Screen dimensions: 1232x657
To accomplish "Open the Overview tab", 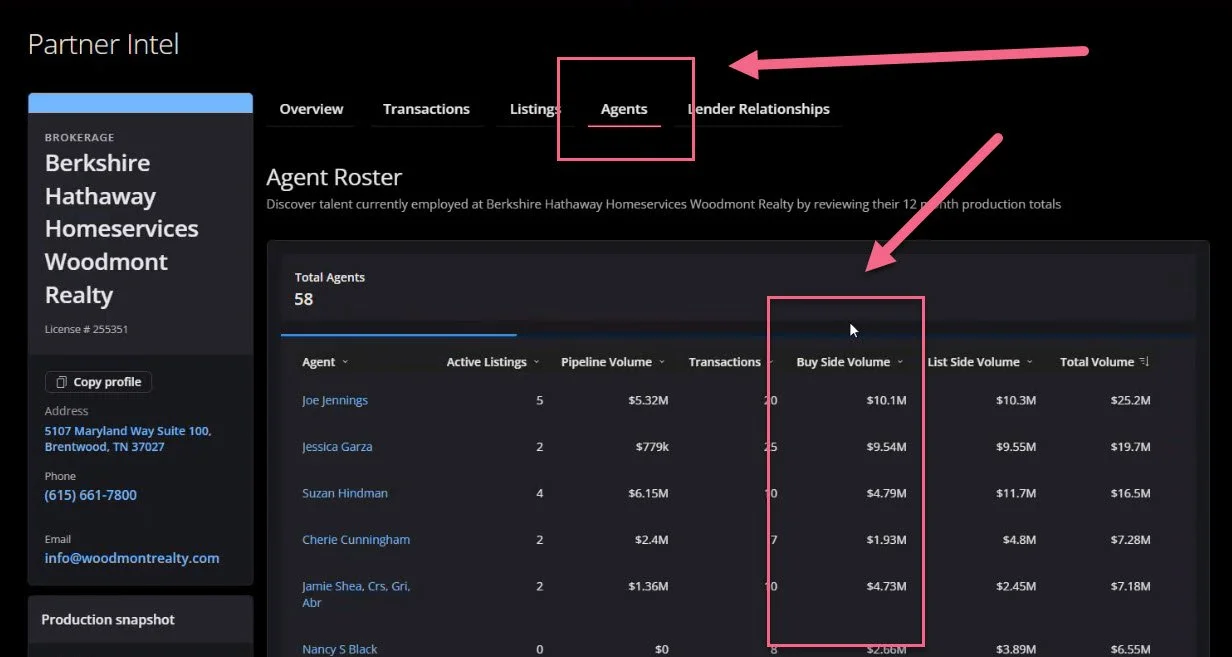I will coord(311,109).
